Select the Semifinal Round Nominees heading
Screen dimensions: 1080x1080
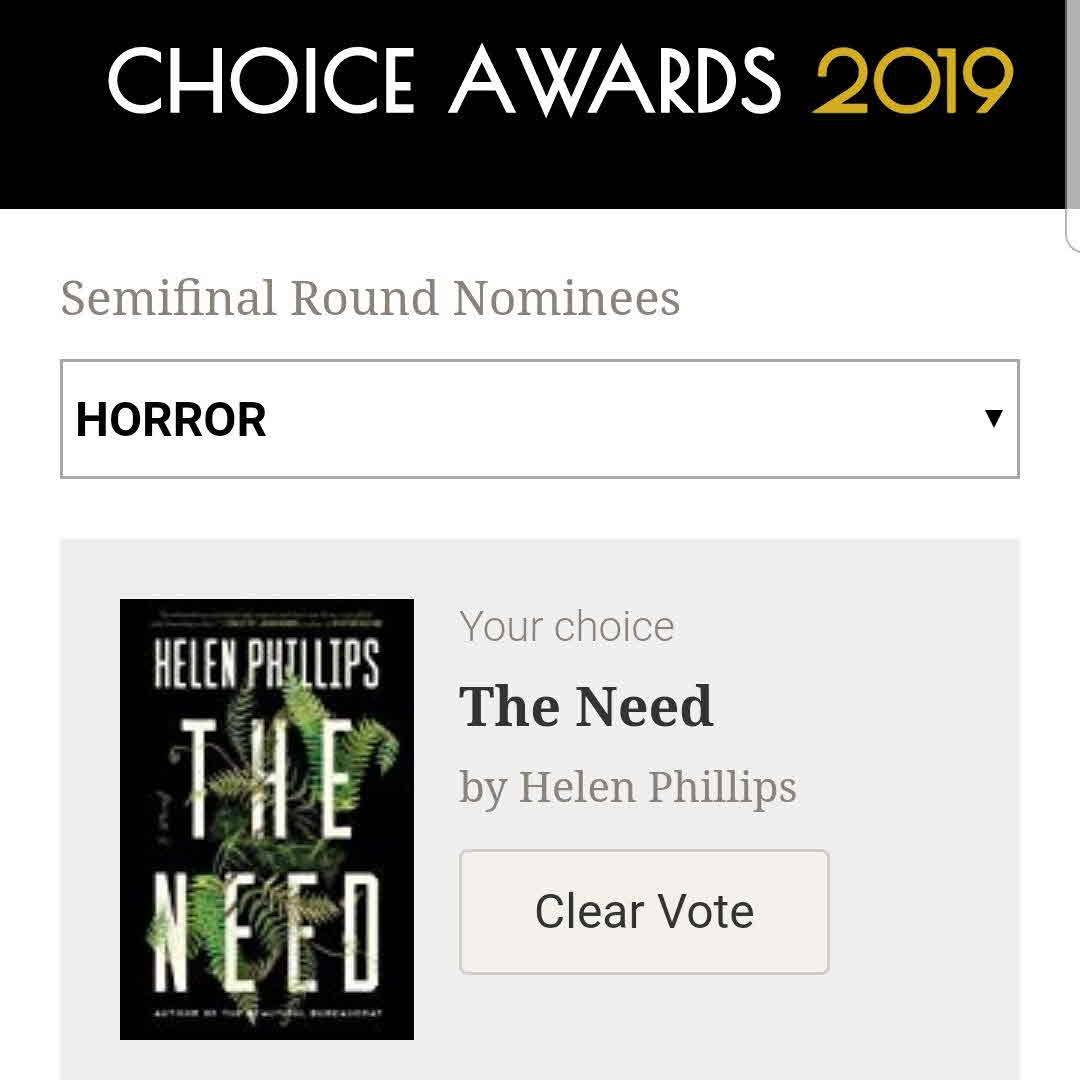[370, 298]
